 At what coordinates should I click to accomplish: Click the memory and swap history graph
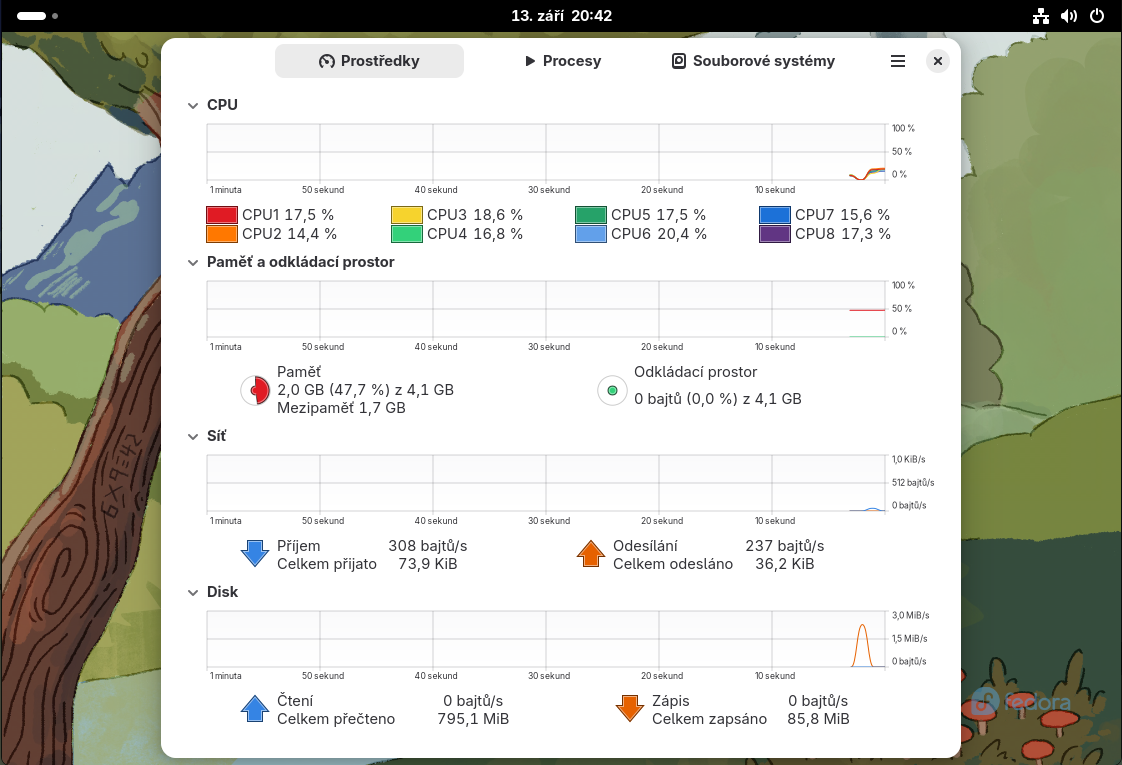[547, 309]
